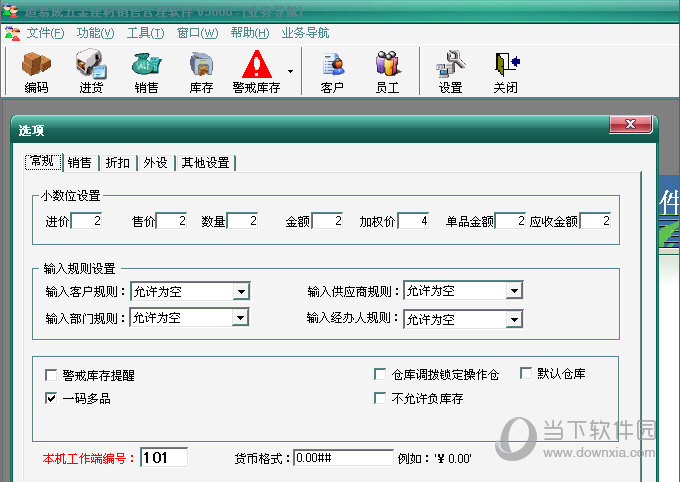Click the 金额 decimal places field
The height and width of the screenshot is (482, 680).
click(x=327, y=221)
